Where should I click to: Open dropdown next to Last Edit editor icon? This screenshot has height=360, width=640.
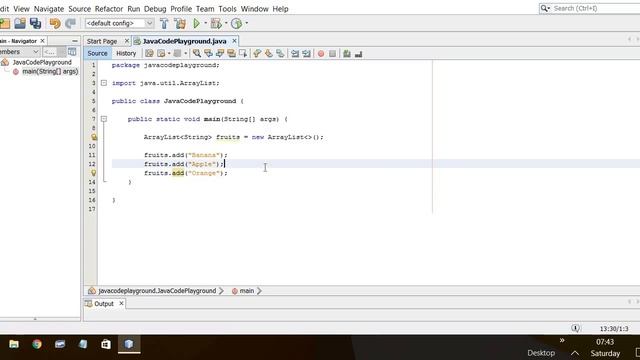click(x=169, y=53)
